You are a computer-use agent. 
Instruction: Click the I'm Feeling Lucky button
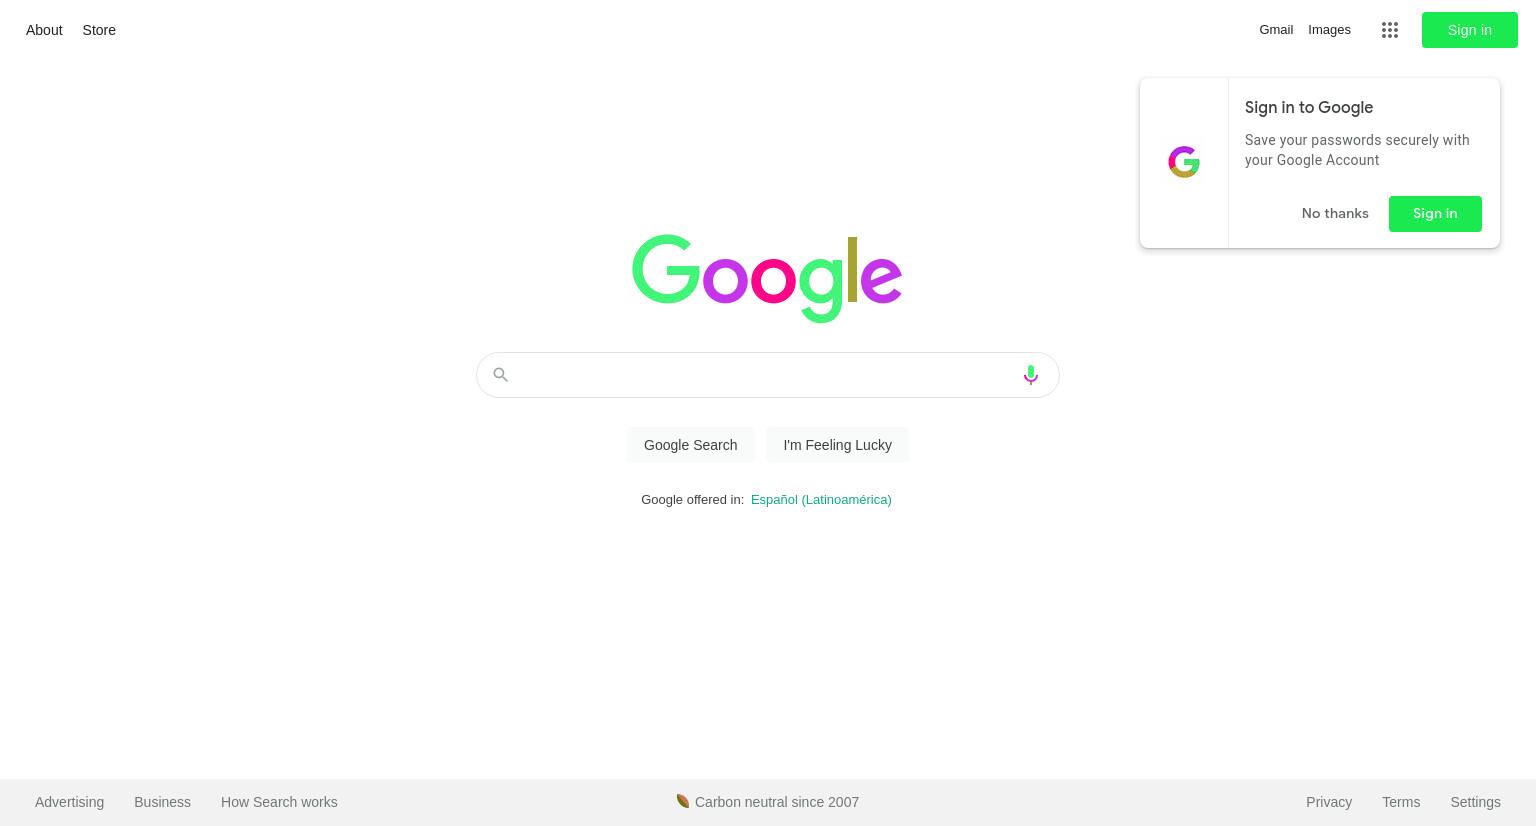pyautogui.click(x=837, y=445)
